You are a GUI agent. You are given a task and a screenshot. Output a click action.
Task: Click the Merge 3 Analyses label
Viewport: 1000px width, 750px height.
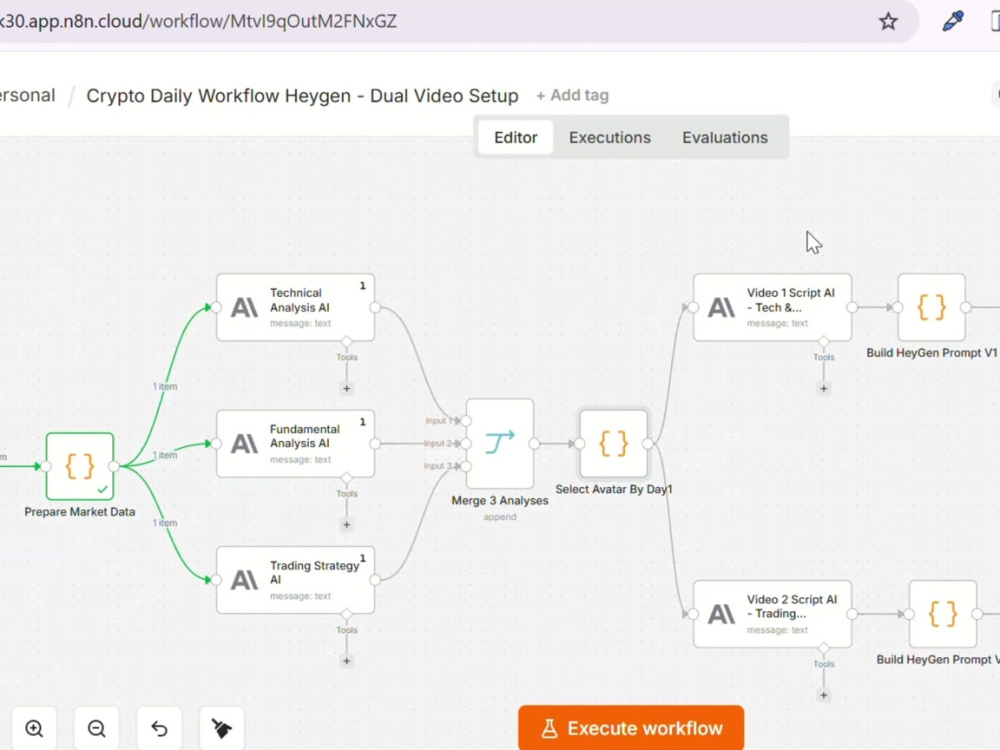(x=500, y=501)
